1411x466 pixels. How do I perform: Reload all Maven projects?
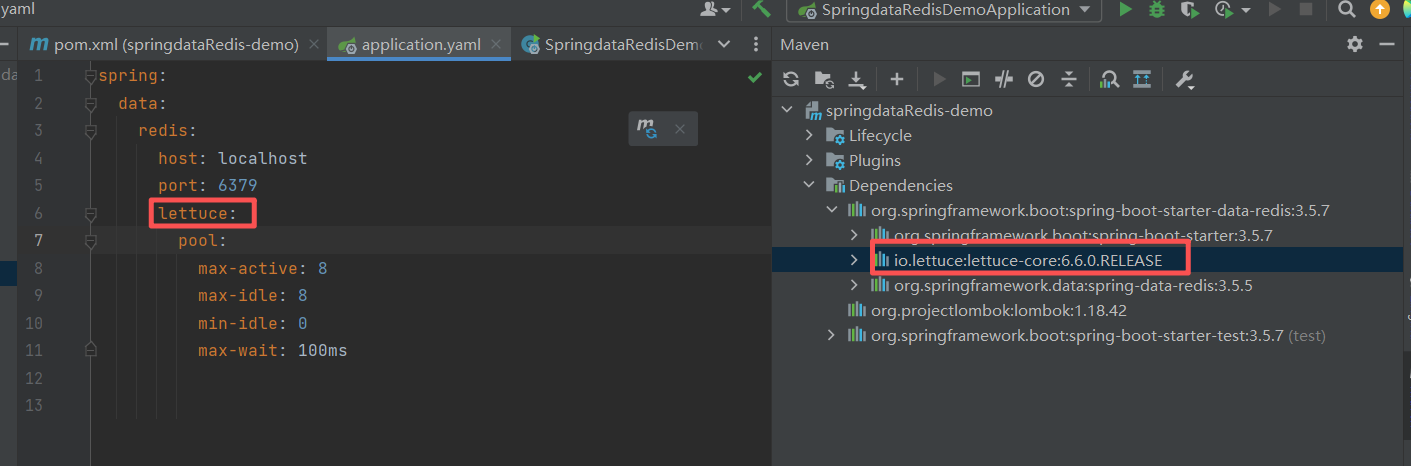tap(791, 79)
